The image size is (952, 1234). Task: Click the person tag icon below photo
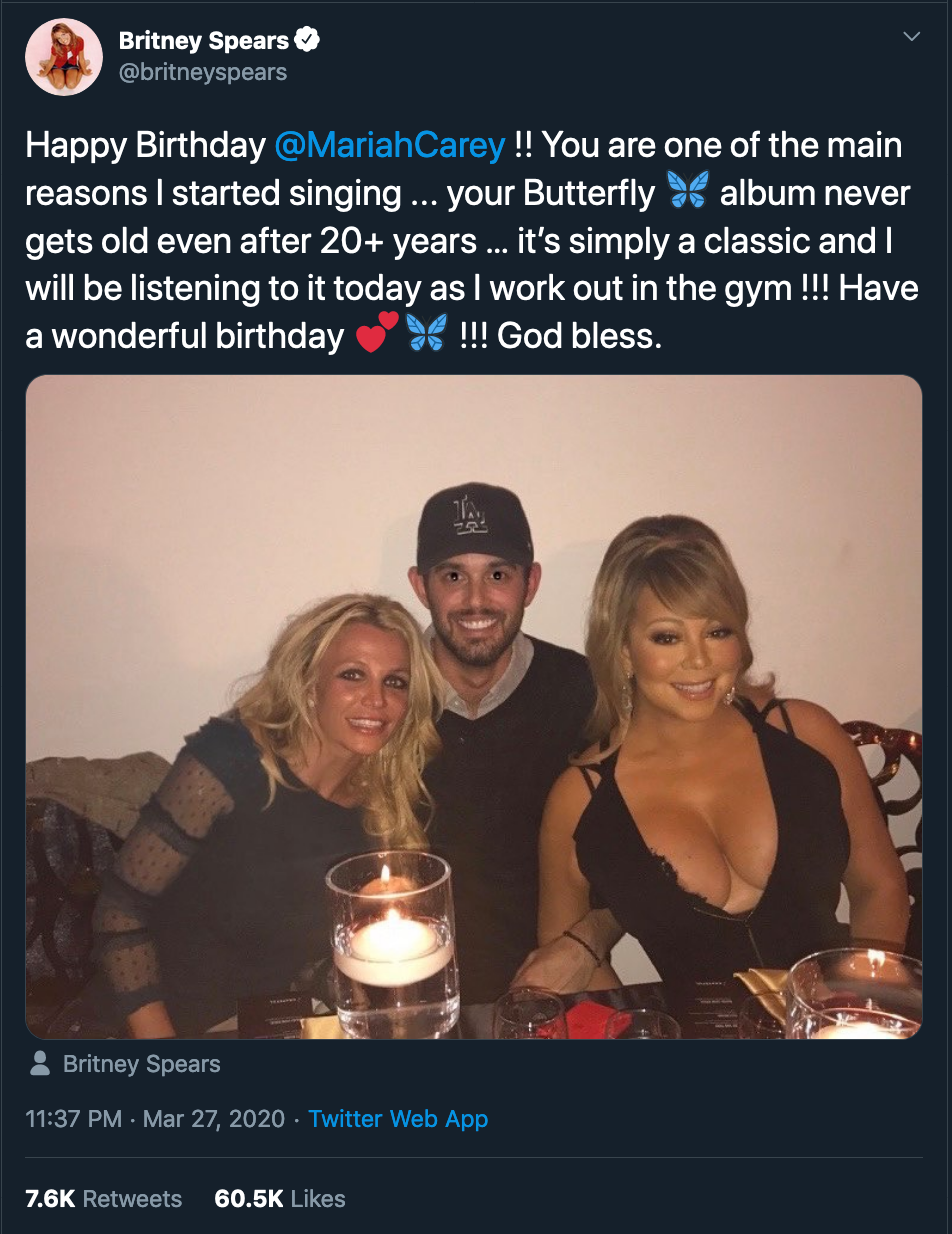coord(40,1064)
